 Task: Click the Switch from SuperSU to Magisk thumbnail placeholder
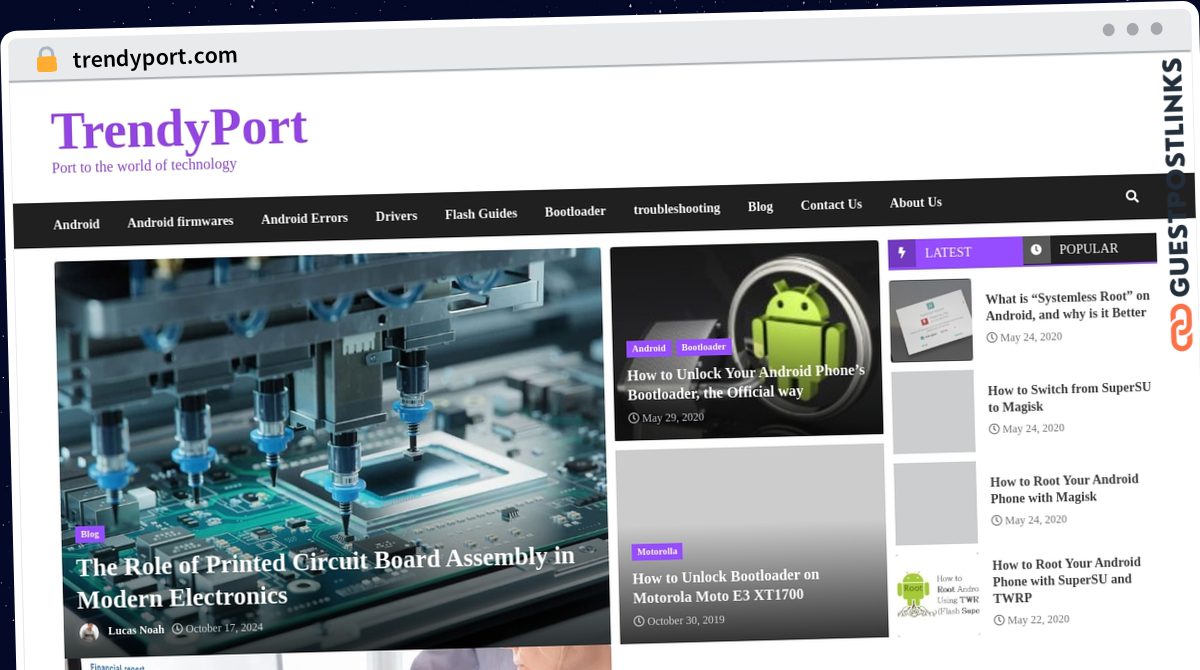pos(933,412)
